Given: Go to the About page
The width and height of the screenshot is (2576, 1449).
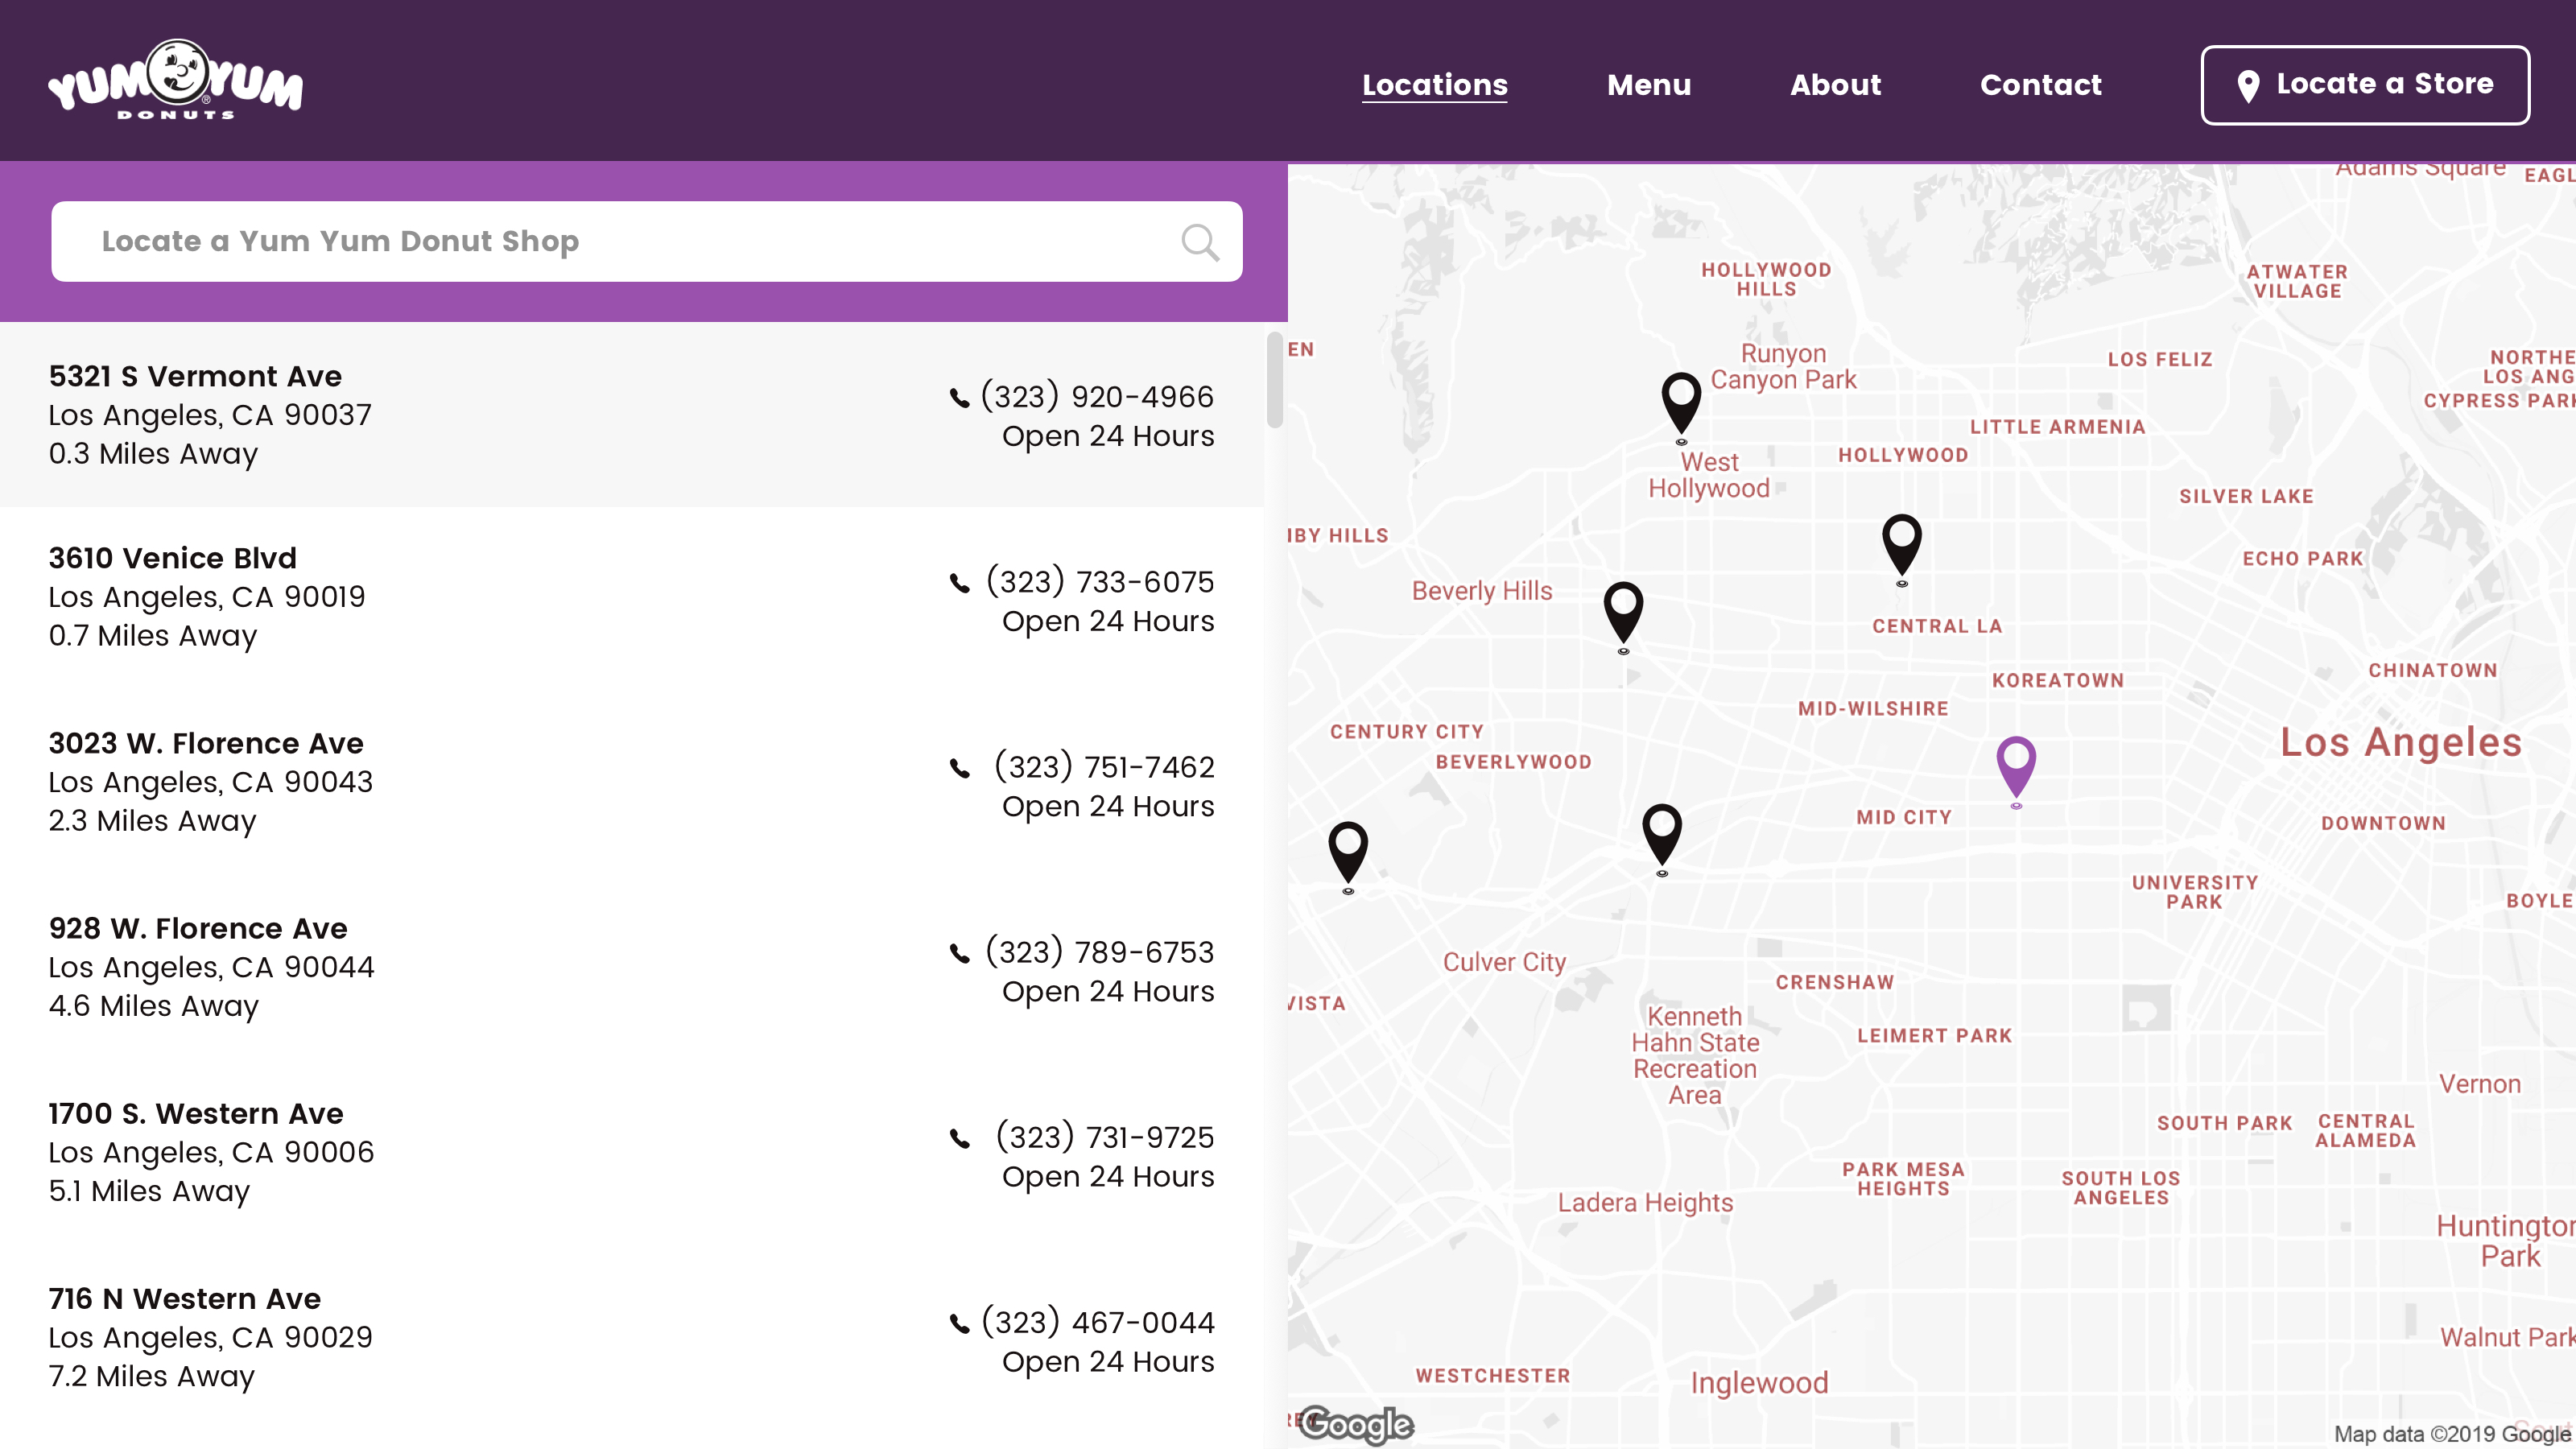Looking at the screenshot, I should (x=1836, y=85).
